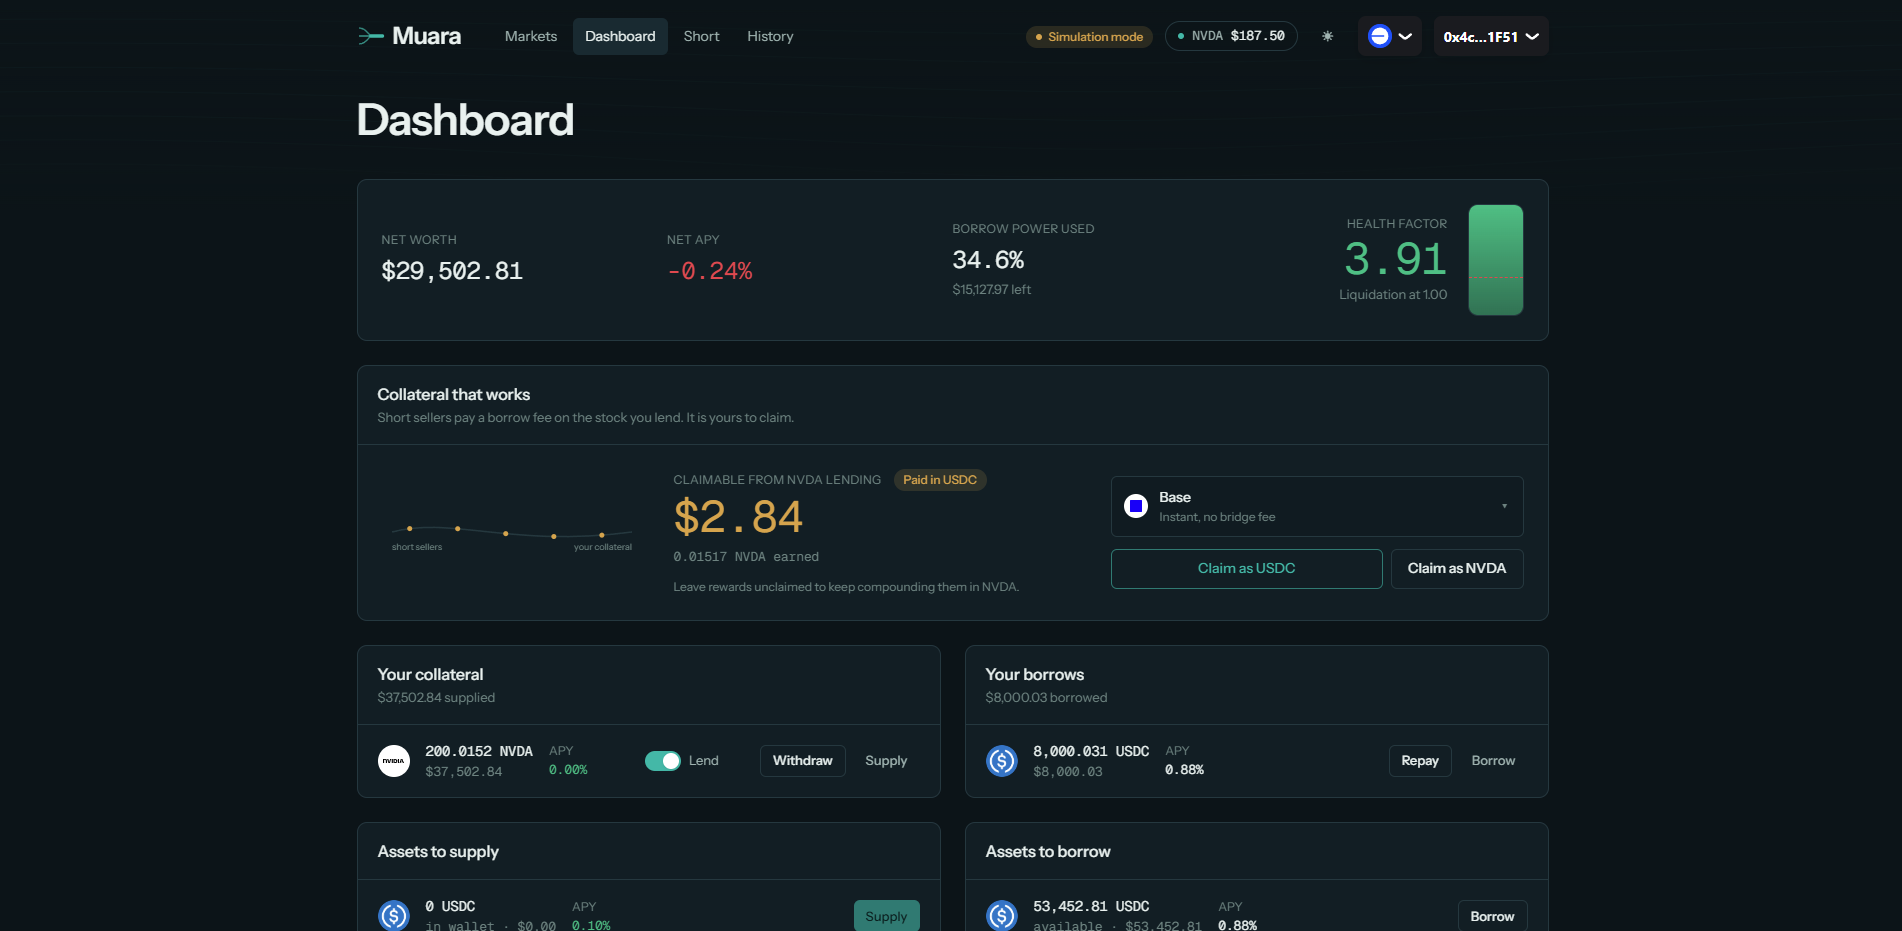Expand the Base chain selection dropdown
The width and height of the screenshot is (1902, 931).
(1317, 506)
